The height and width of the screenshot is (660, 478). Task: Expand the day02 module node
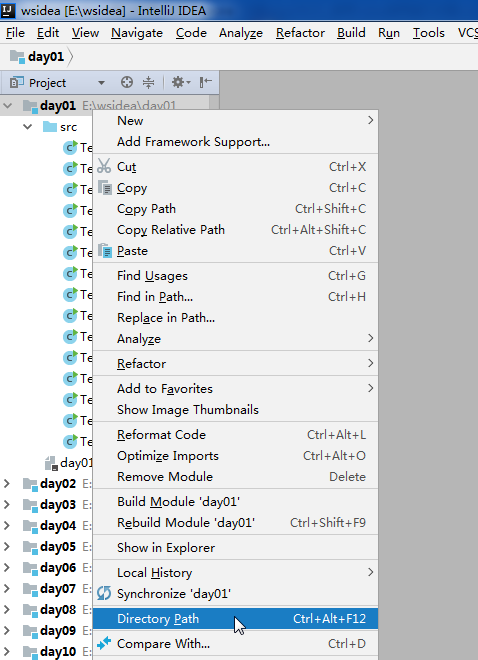point(7,483)
